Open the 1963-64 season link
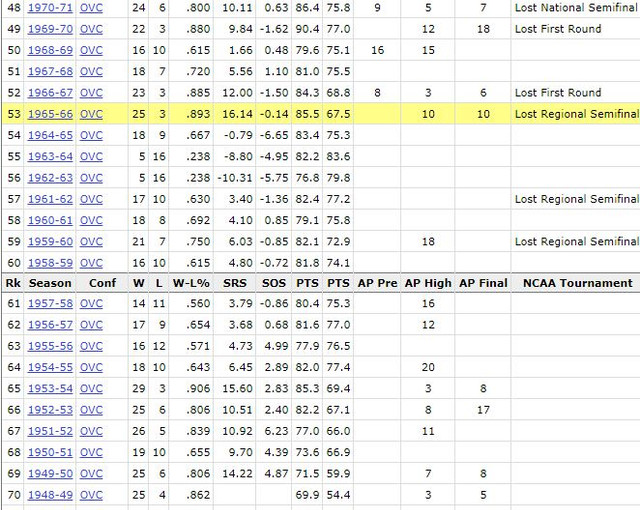Viewport: 640px width, 510px height. tap(50, 156)
